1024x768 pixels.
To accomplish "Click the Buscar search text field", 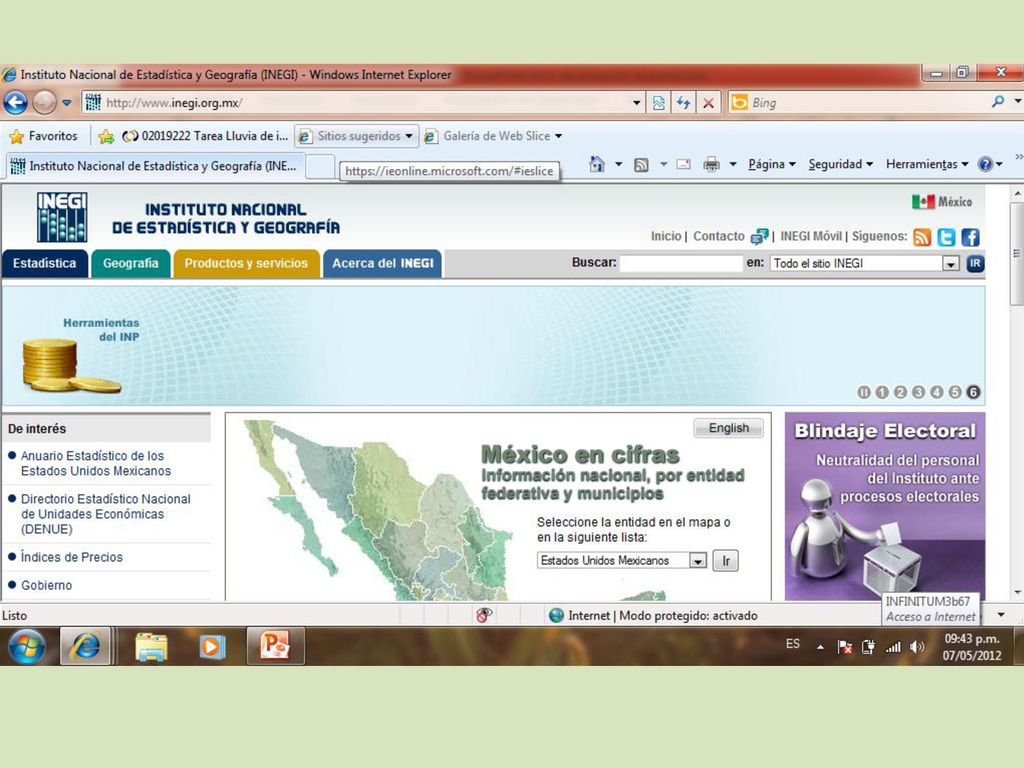I will point(681,263).
